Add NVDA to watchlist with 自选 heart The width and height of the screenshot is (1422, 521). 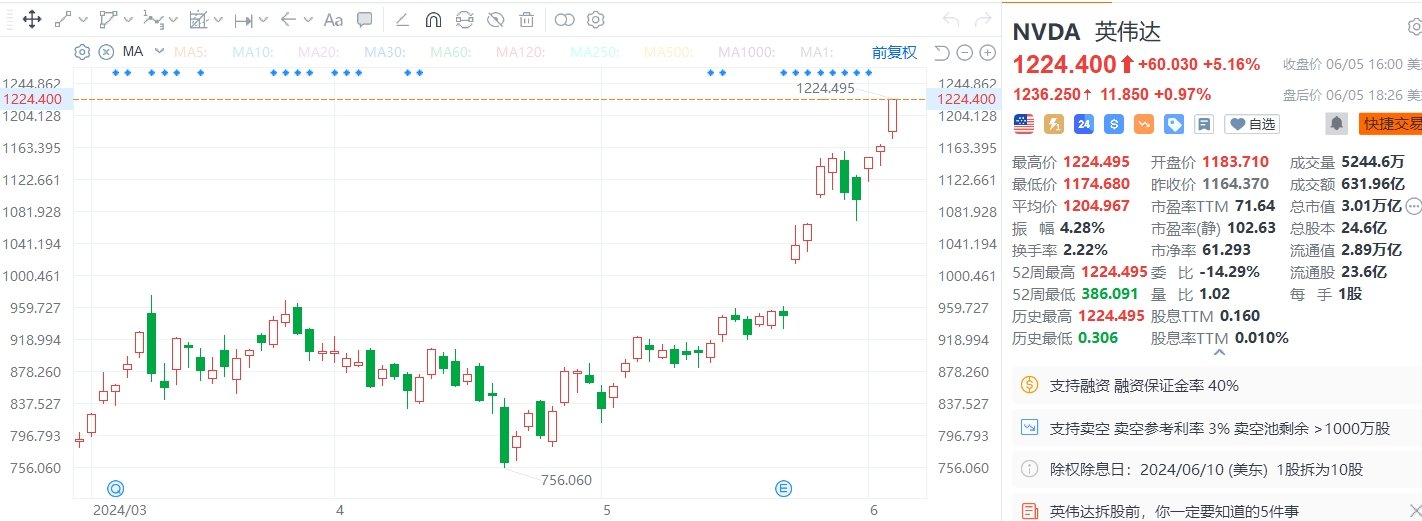point(1253,124)
